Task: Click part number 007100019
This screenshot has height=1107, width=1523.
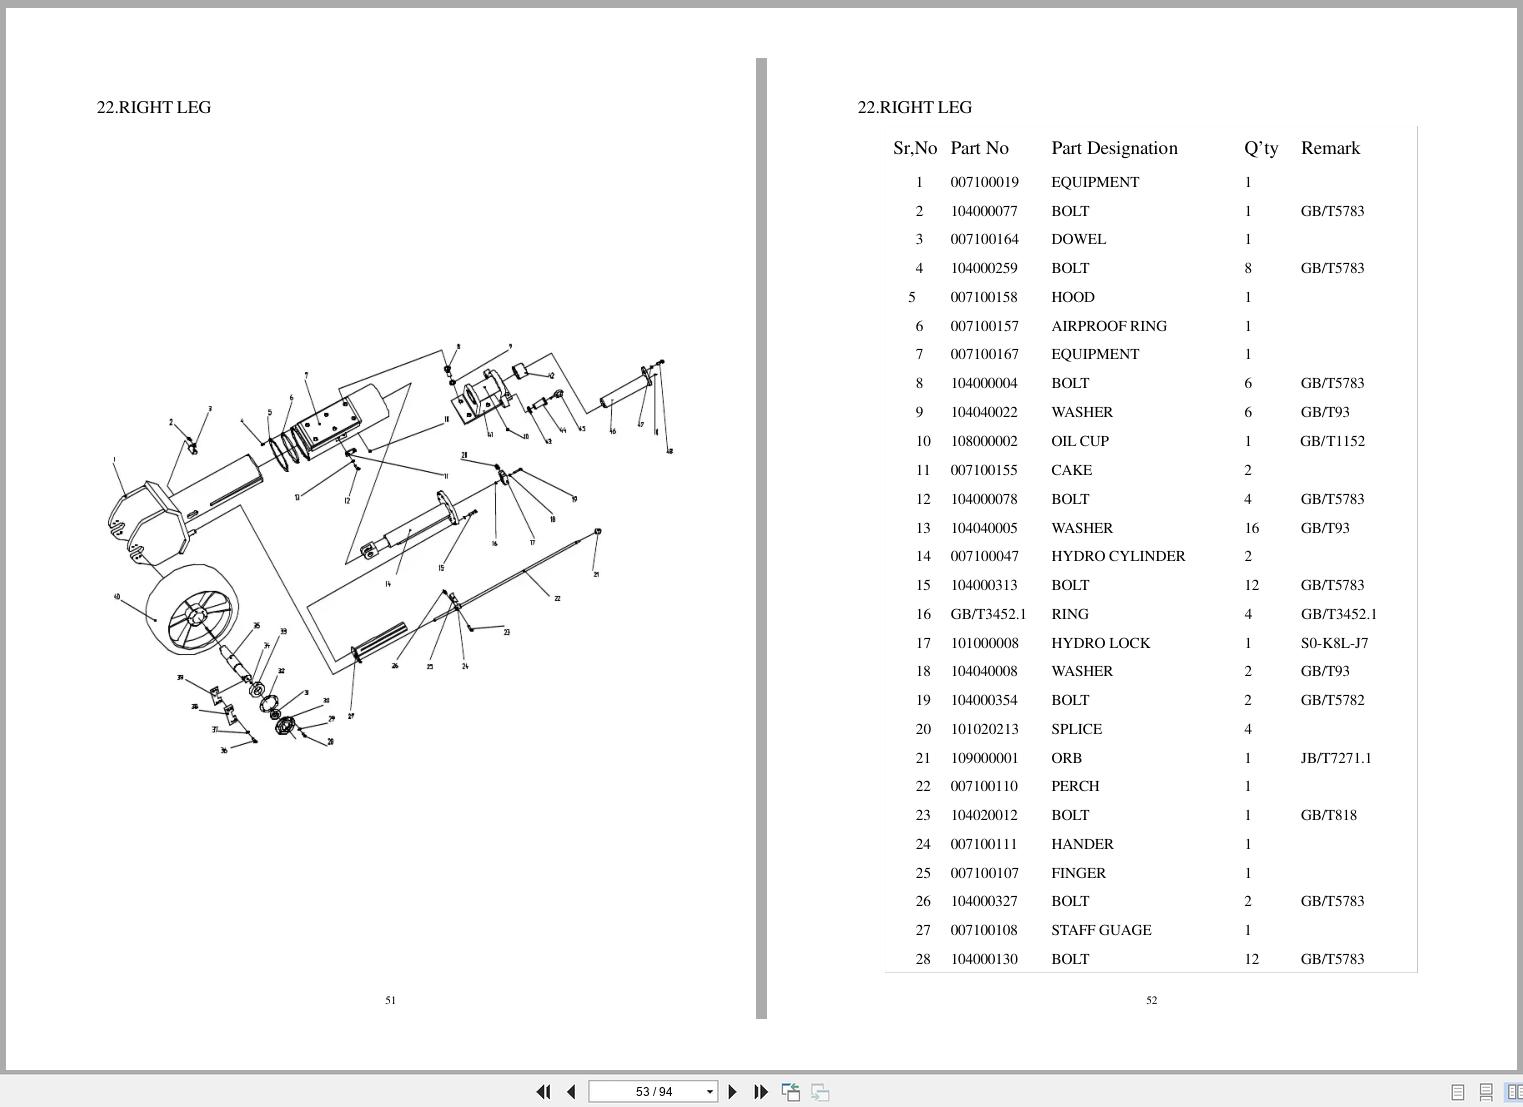Action: coord(984,182)
